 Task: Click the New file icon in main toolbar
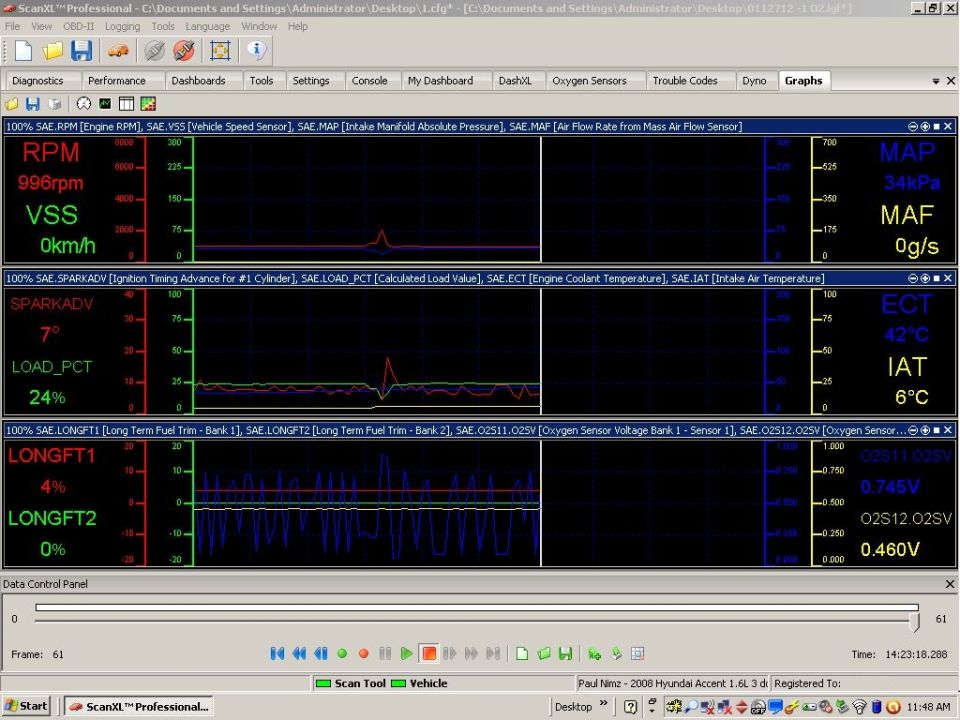pos(23,51)
